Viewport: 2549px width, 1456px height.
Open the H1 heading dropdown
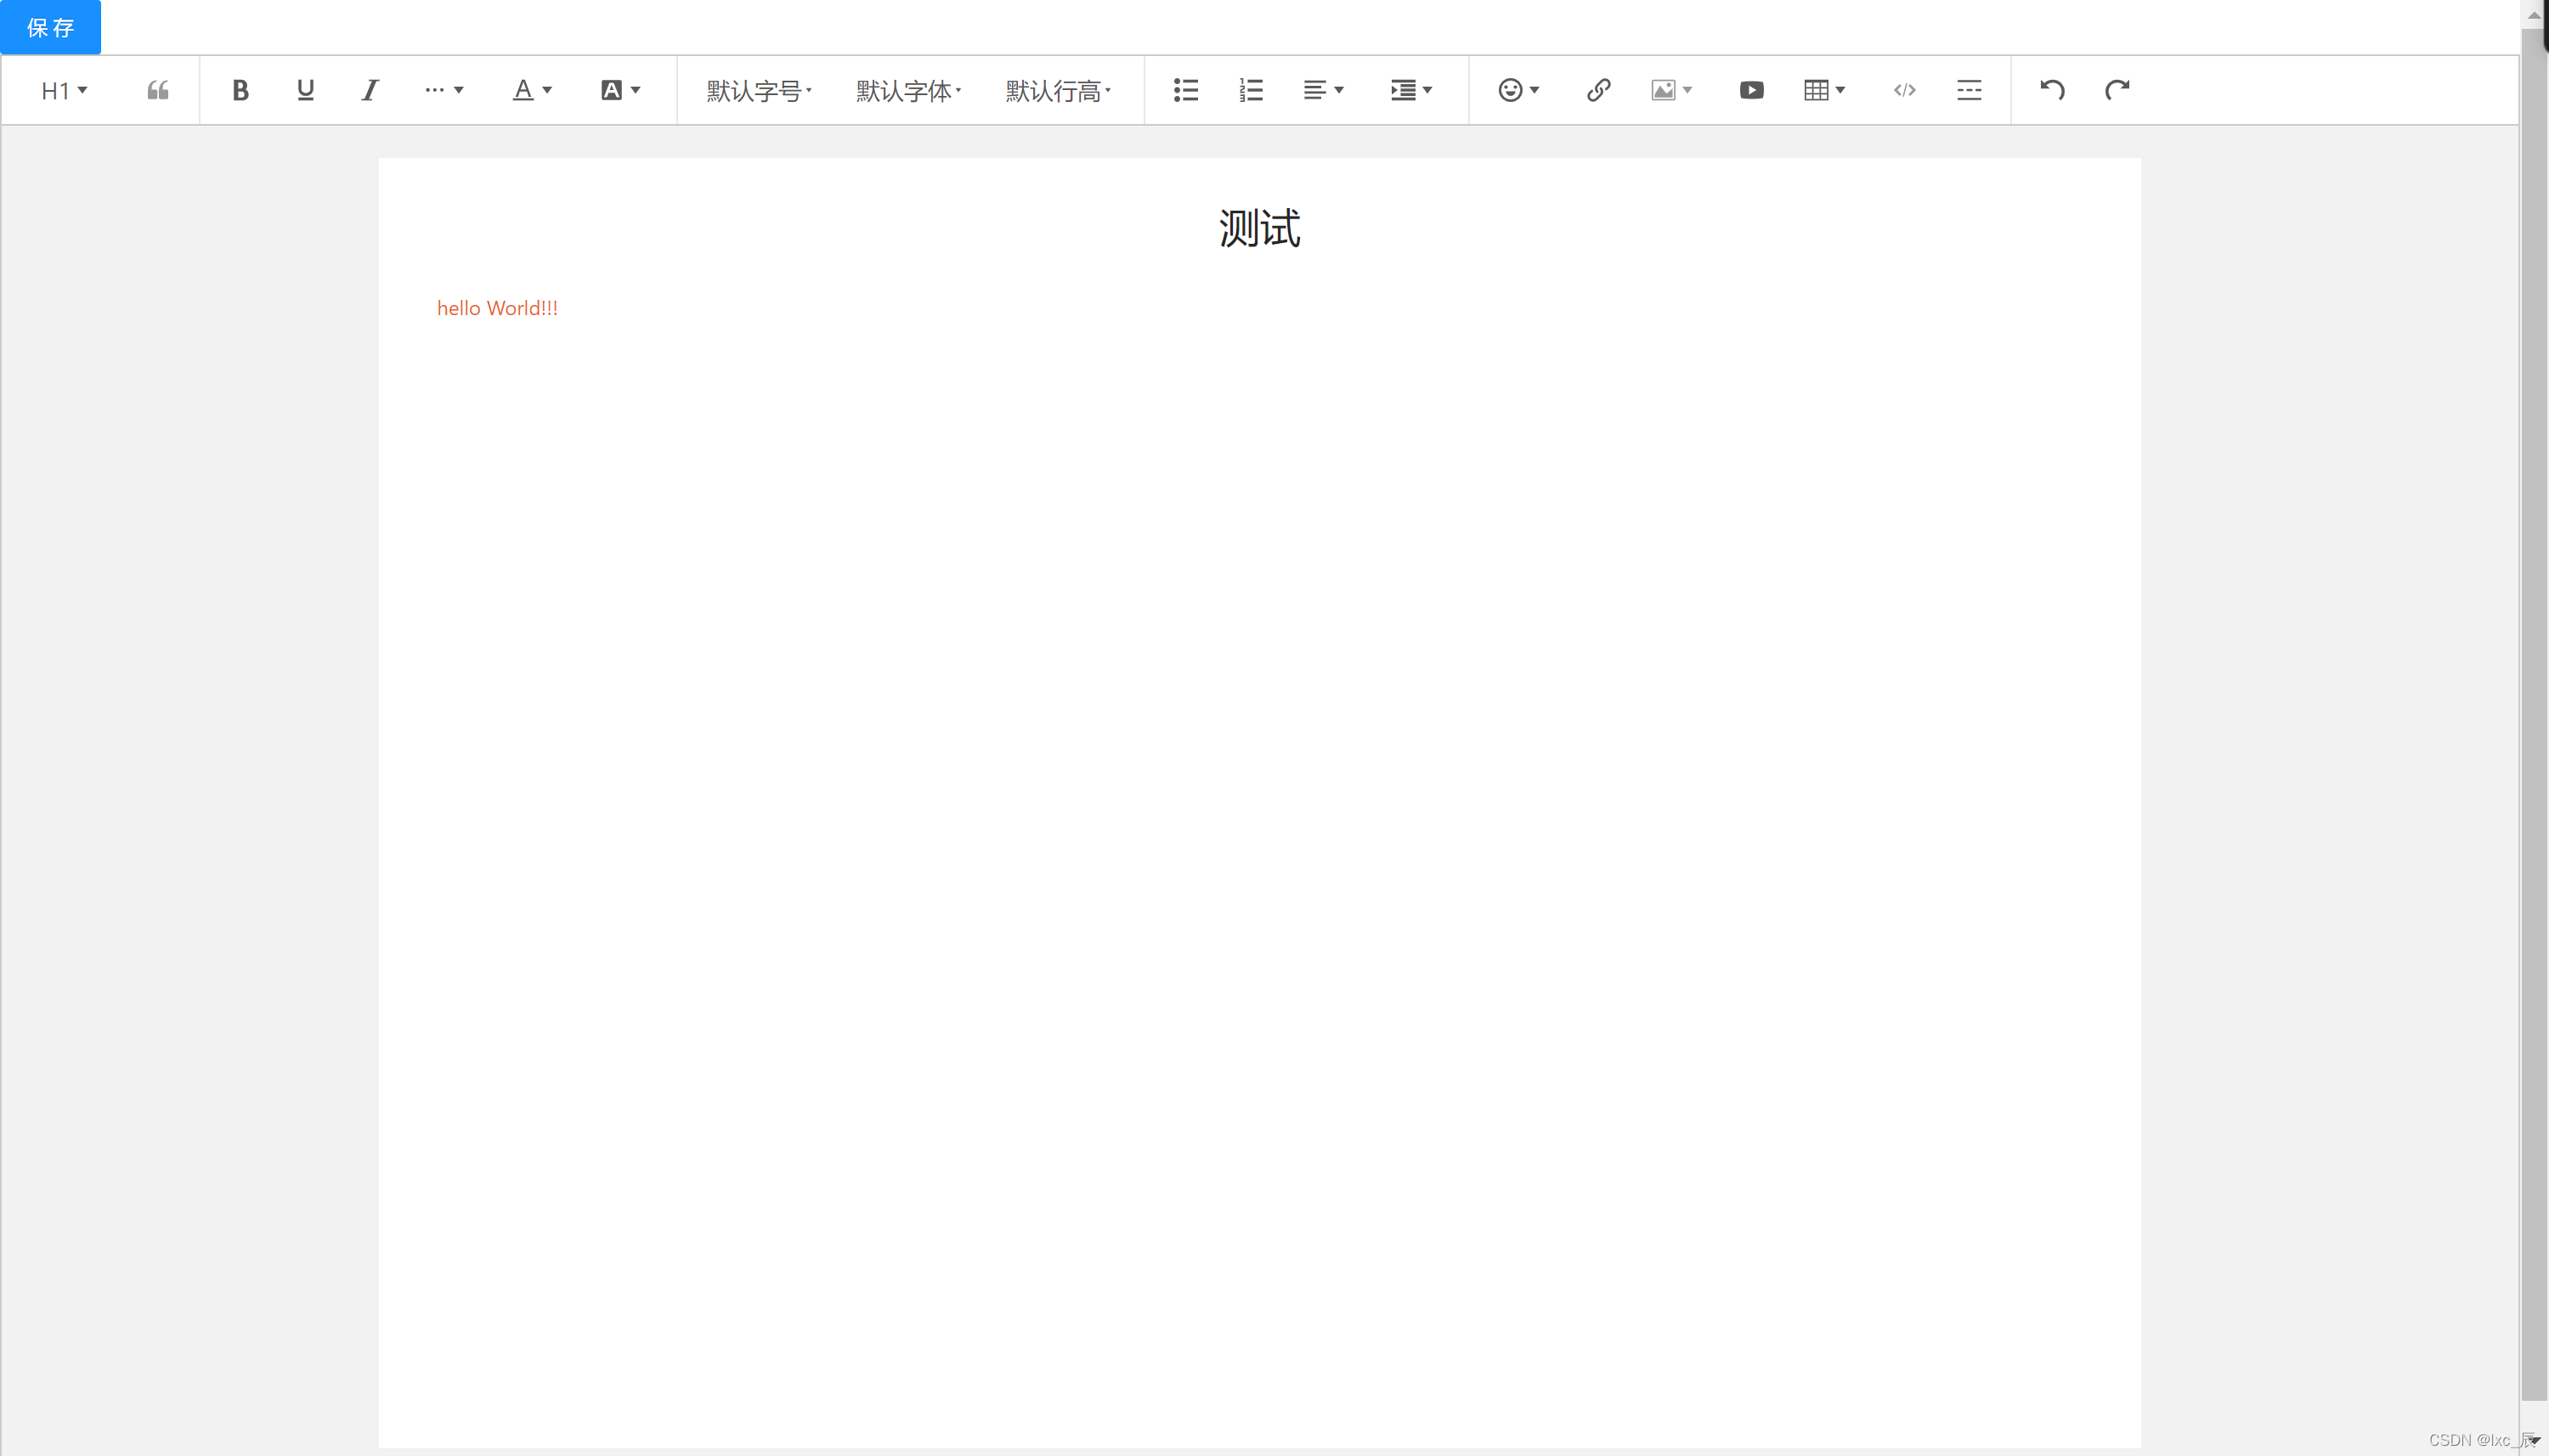[x=64, y=91]
